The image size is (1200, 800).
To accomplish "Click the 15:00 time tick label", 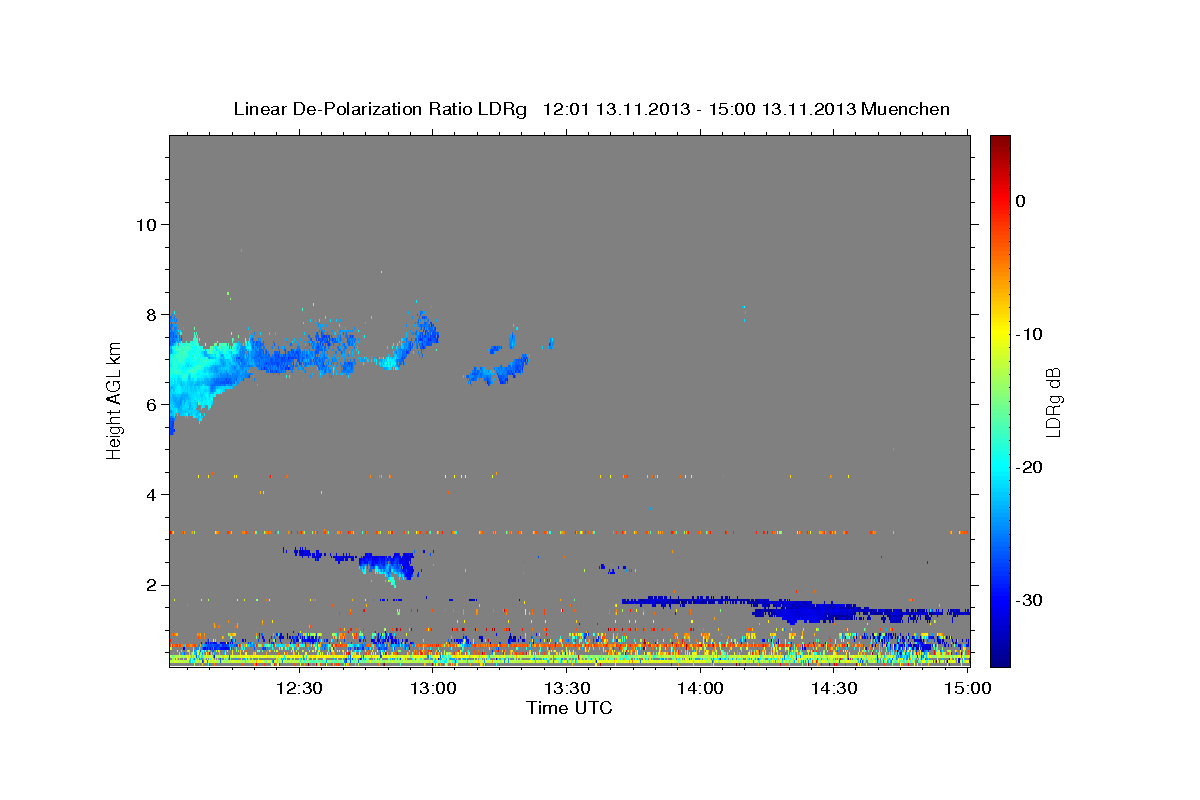I will pos(968,688).
